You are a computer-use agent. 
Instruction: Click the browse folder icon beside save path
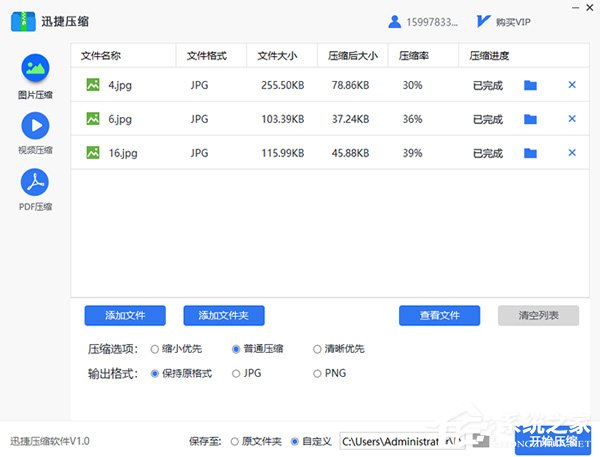[x=481, y=441]
